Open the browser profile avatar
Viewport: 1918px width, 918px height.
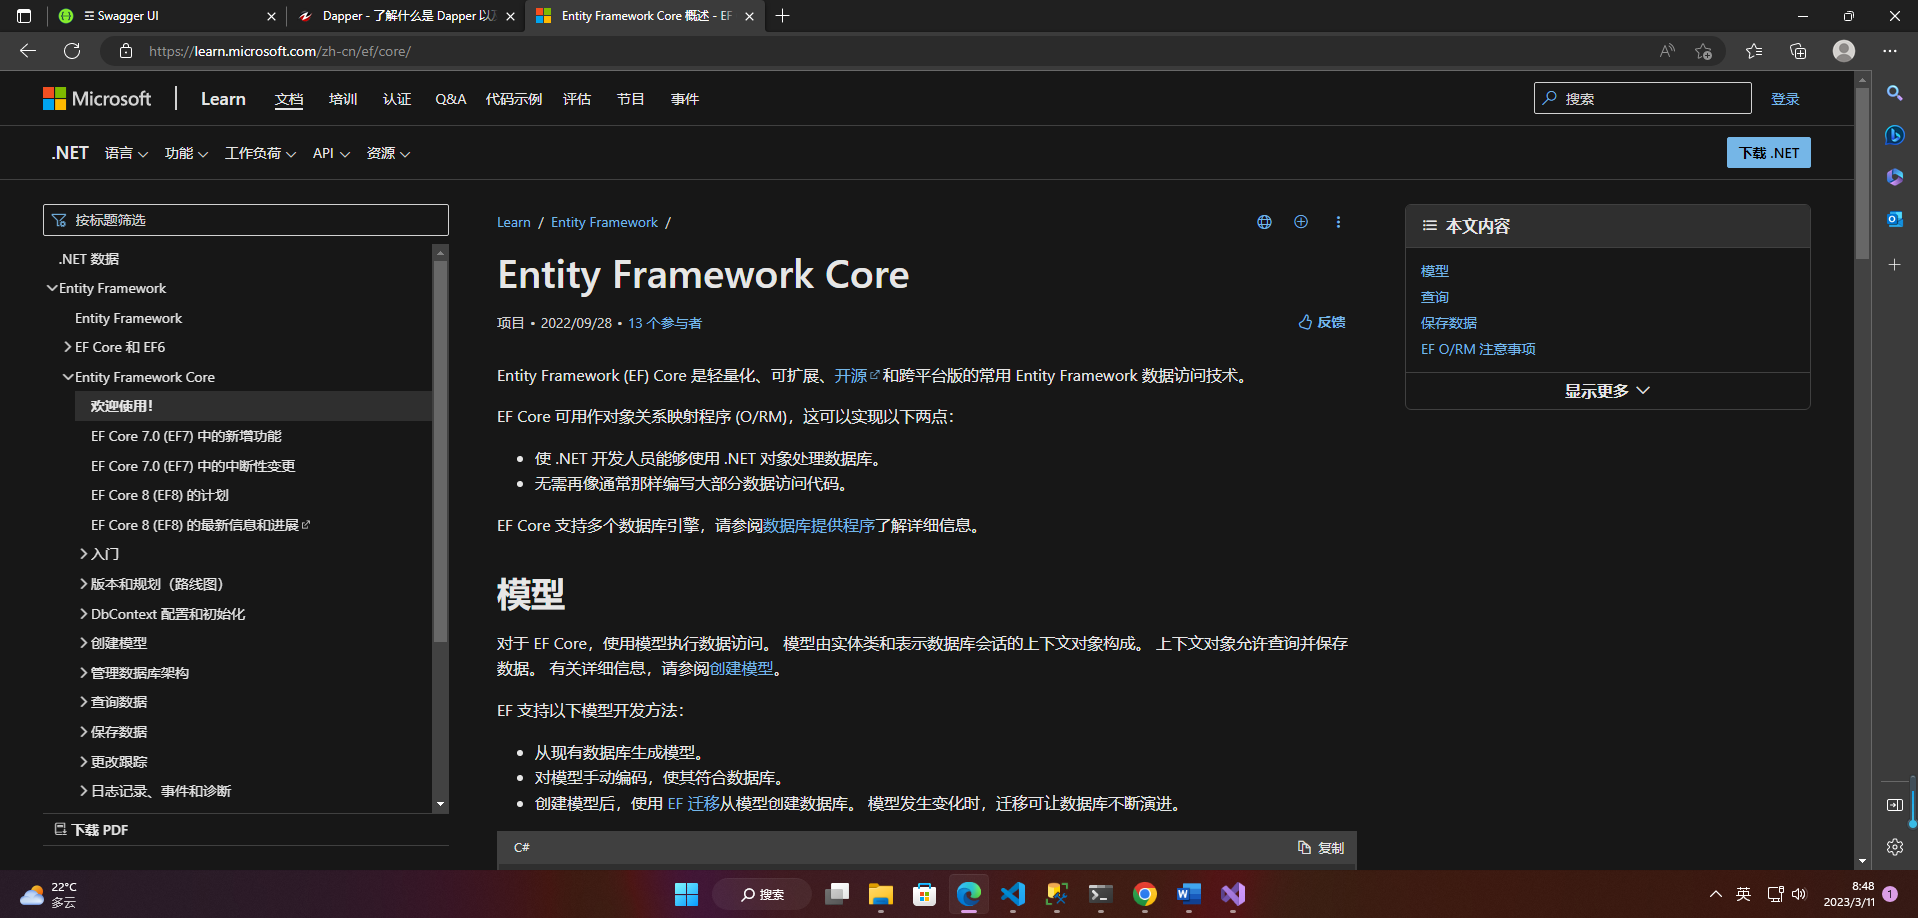tap(1844, 51)
